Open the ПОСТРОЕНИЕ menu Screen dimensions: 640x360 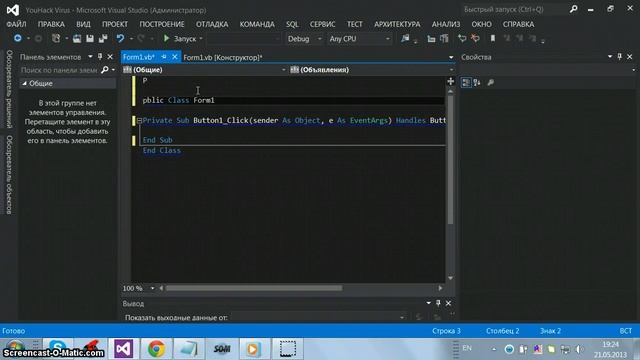tap(162, 24)
